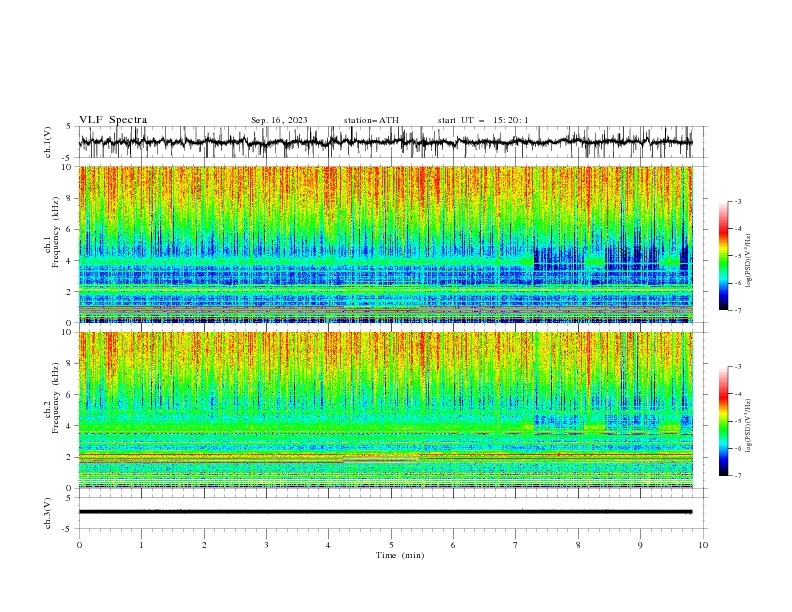Click the 8 kHz tick on ch.2 frequency axis
Viewport: 792px width, 612px height.
tap(70, 364)
